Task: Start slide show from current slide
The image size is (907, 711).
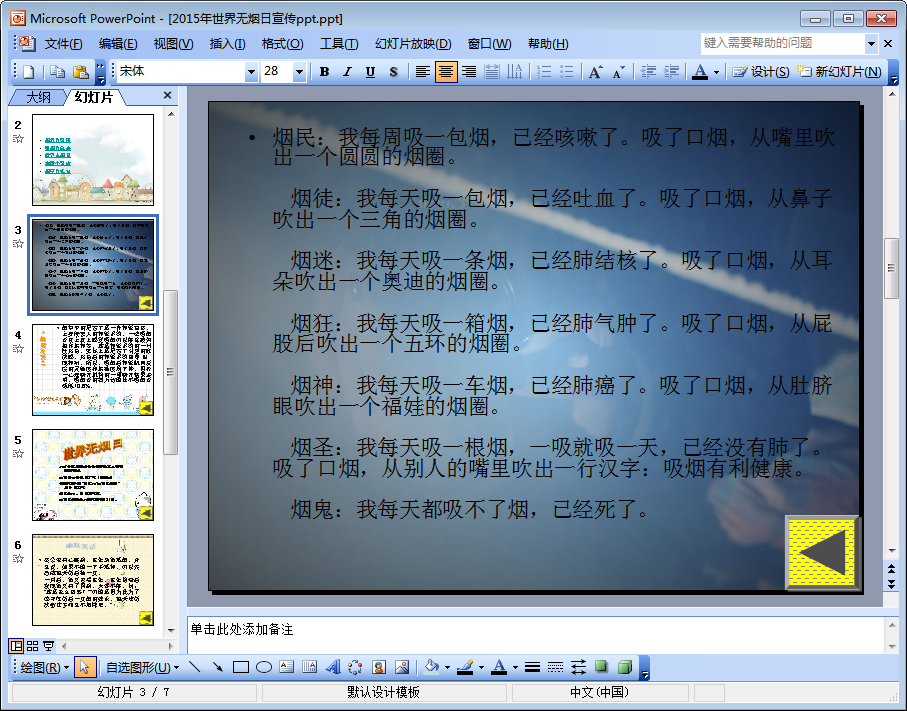Action: (x=49, y=646)
